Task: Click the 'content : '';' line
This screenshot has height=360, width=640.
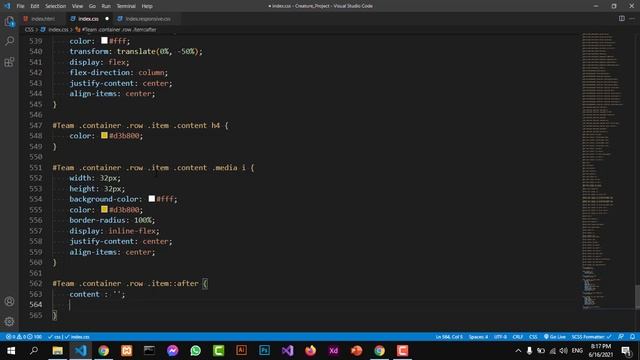Action: click(97, 294)
